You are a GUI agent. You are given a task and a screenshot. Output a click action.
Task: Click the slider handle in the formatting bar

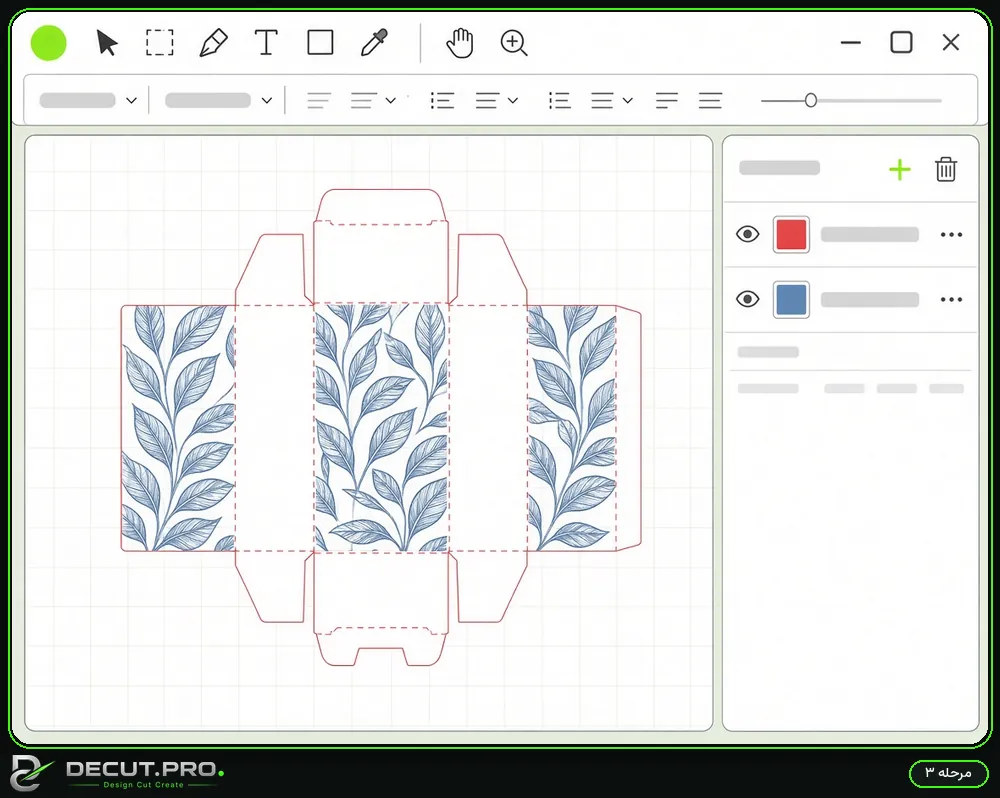pos(811,101)
